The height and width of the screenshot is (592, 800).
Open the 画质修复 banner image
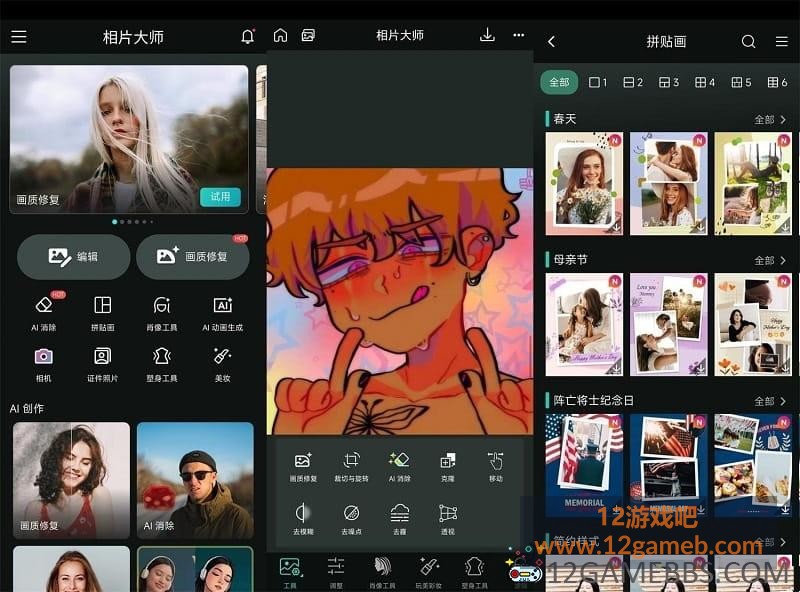click(129, 139)
